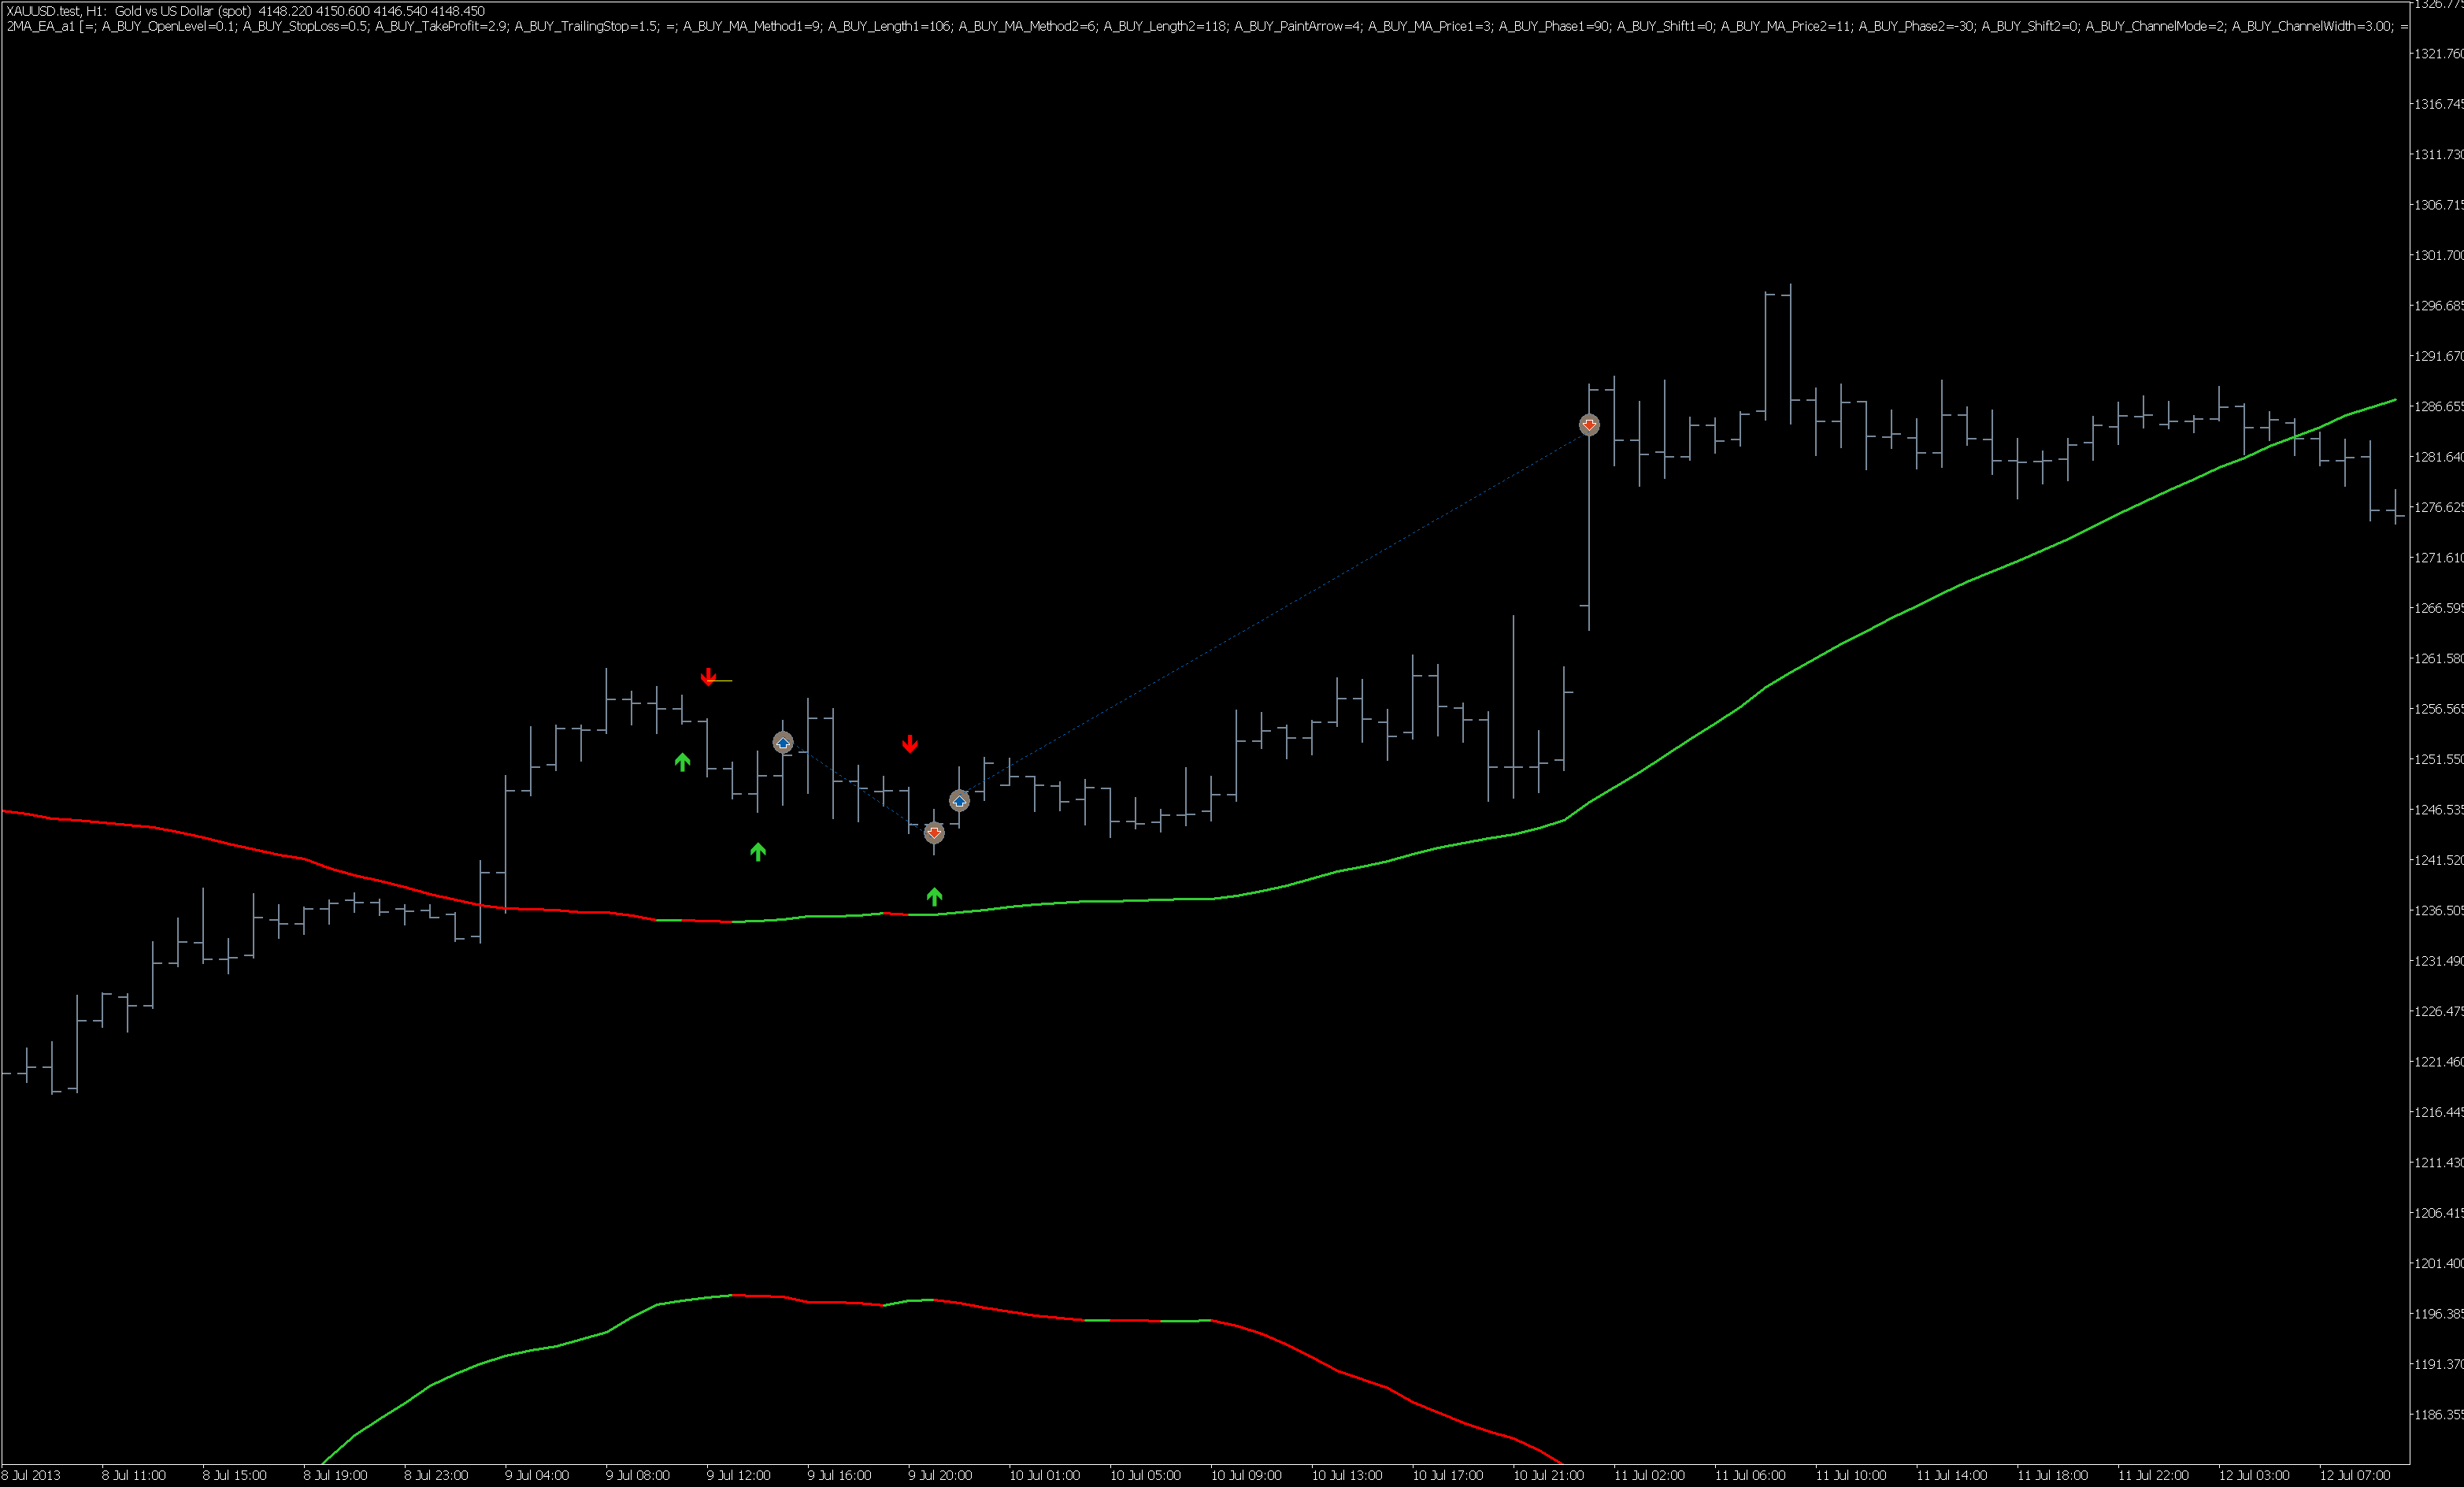Screen dimensions: 2464x1487
Task: Click the '10 Jul 21:00' time axis label
Action: pos(1548,1475)
